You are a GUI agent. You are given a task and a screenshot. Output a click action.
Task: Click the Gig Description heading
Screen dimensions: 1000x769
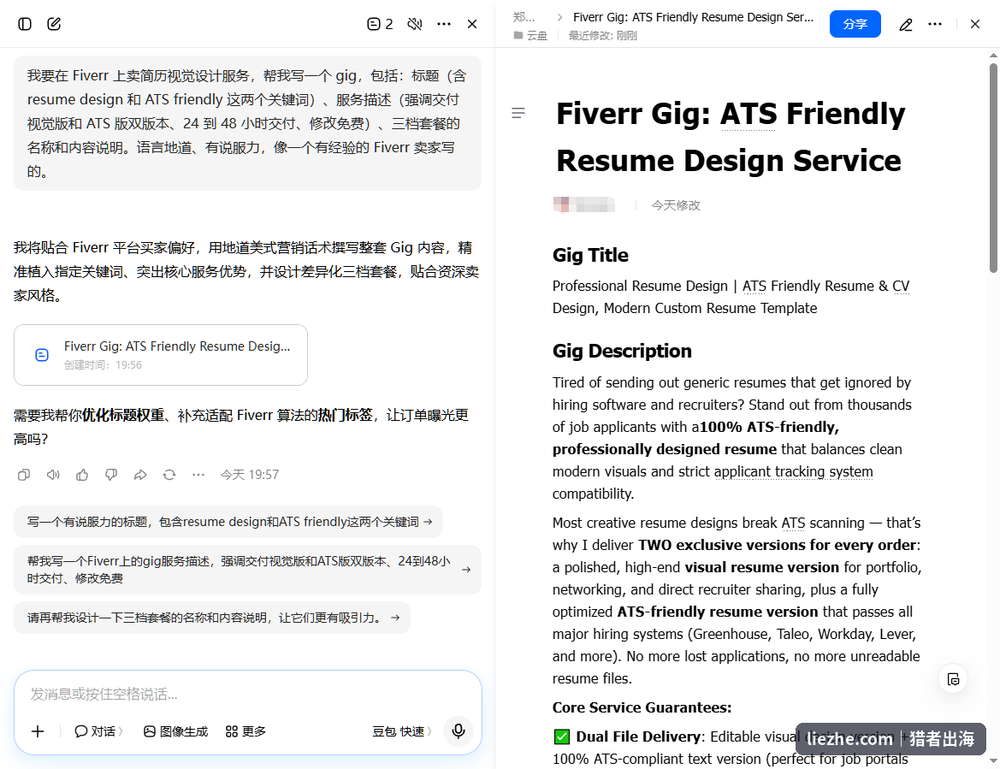622,351
